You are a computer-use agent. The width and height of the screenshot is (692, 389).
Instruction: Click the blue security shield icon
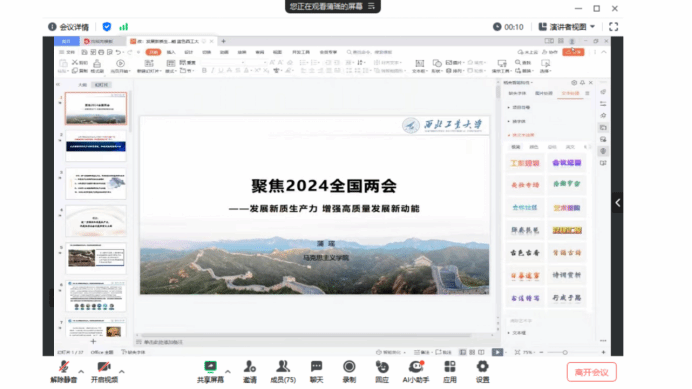[107, 27]
